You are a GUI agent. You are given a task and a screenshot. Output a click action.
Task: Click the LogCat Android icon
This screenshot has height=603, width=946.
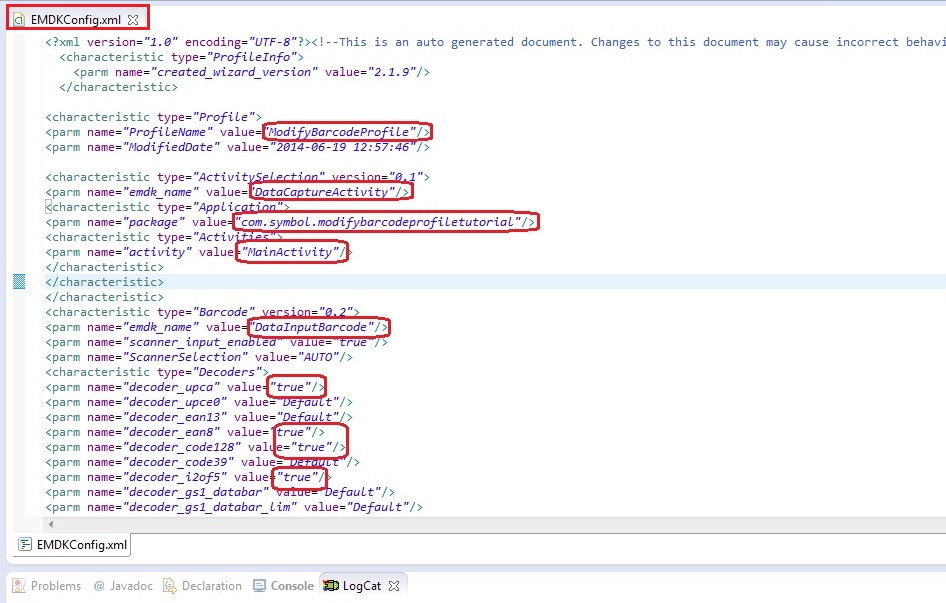(x=330, y=586)
